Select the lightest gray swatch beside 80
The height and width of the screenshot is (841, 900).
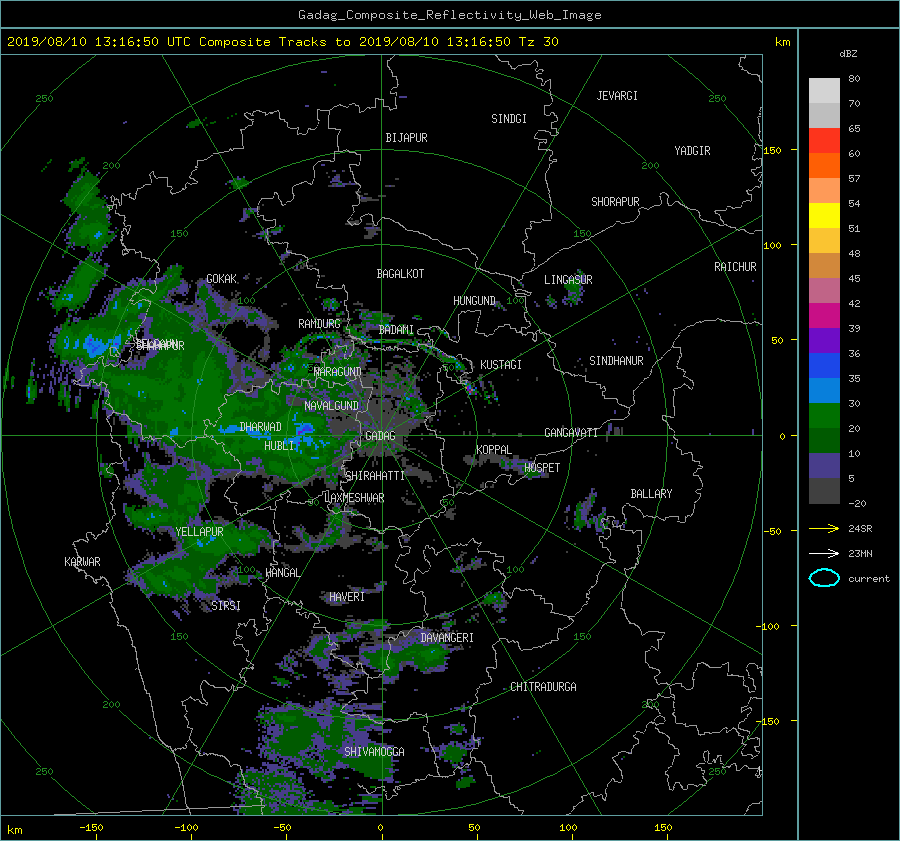click(x=824, y=90)
